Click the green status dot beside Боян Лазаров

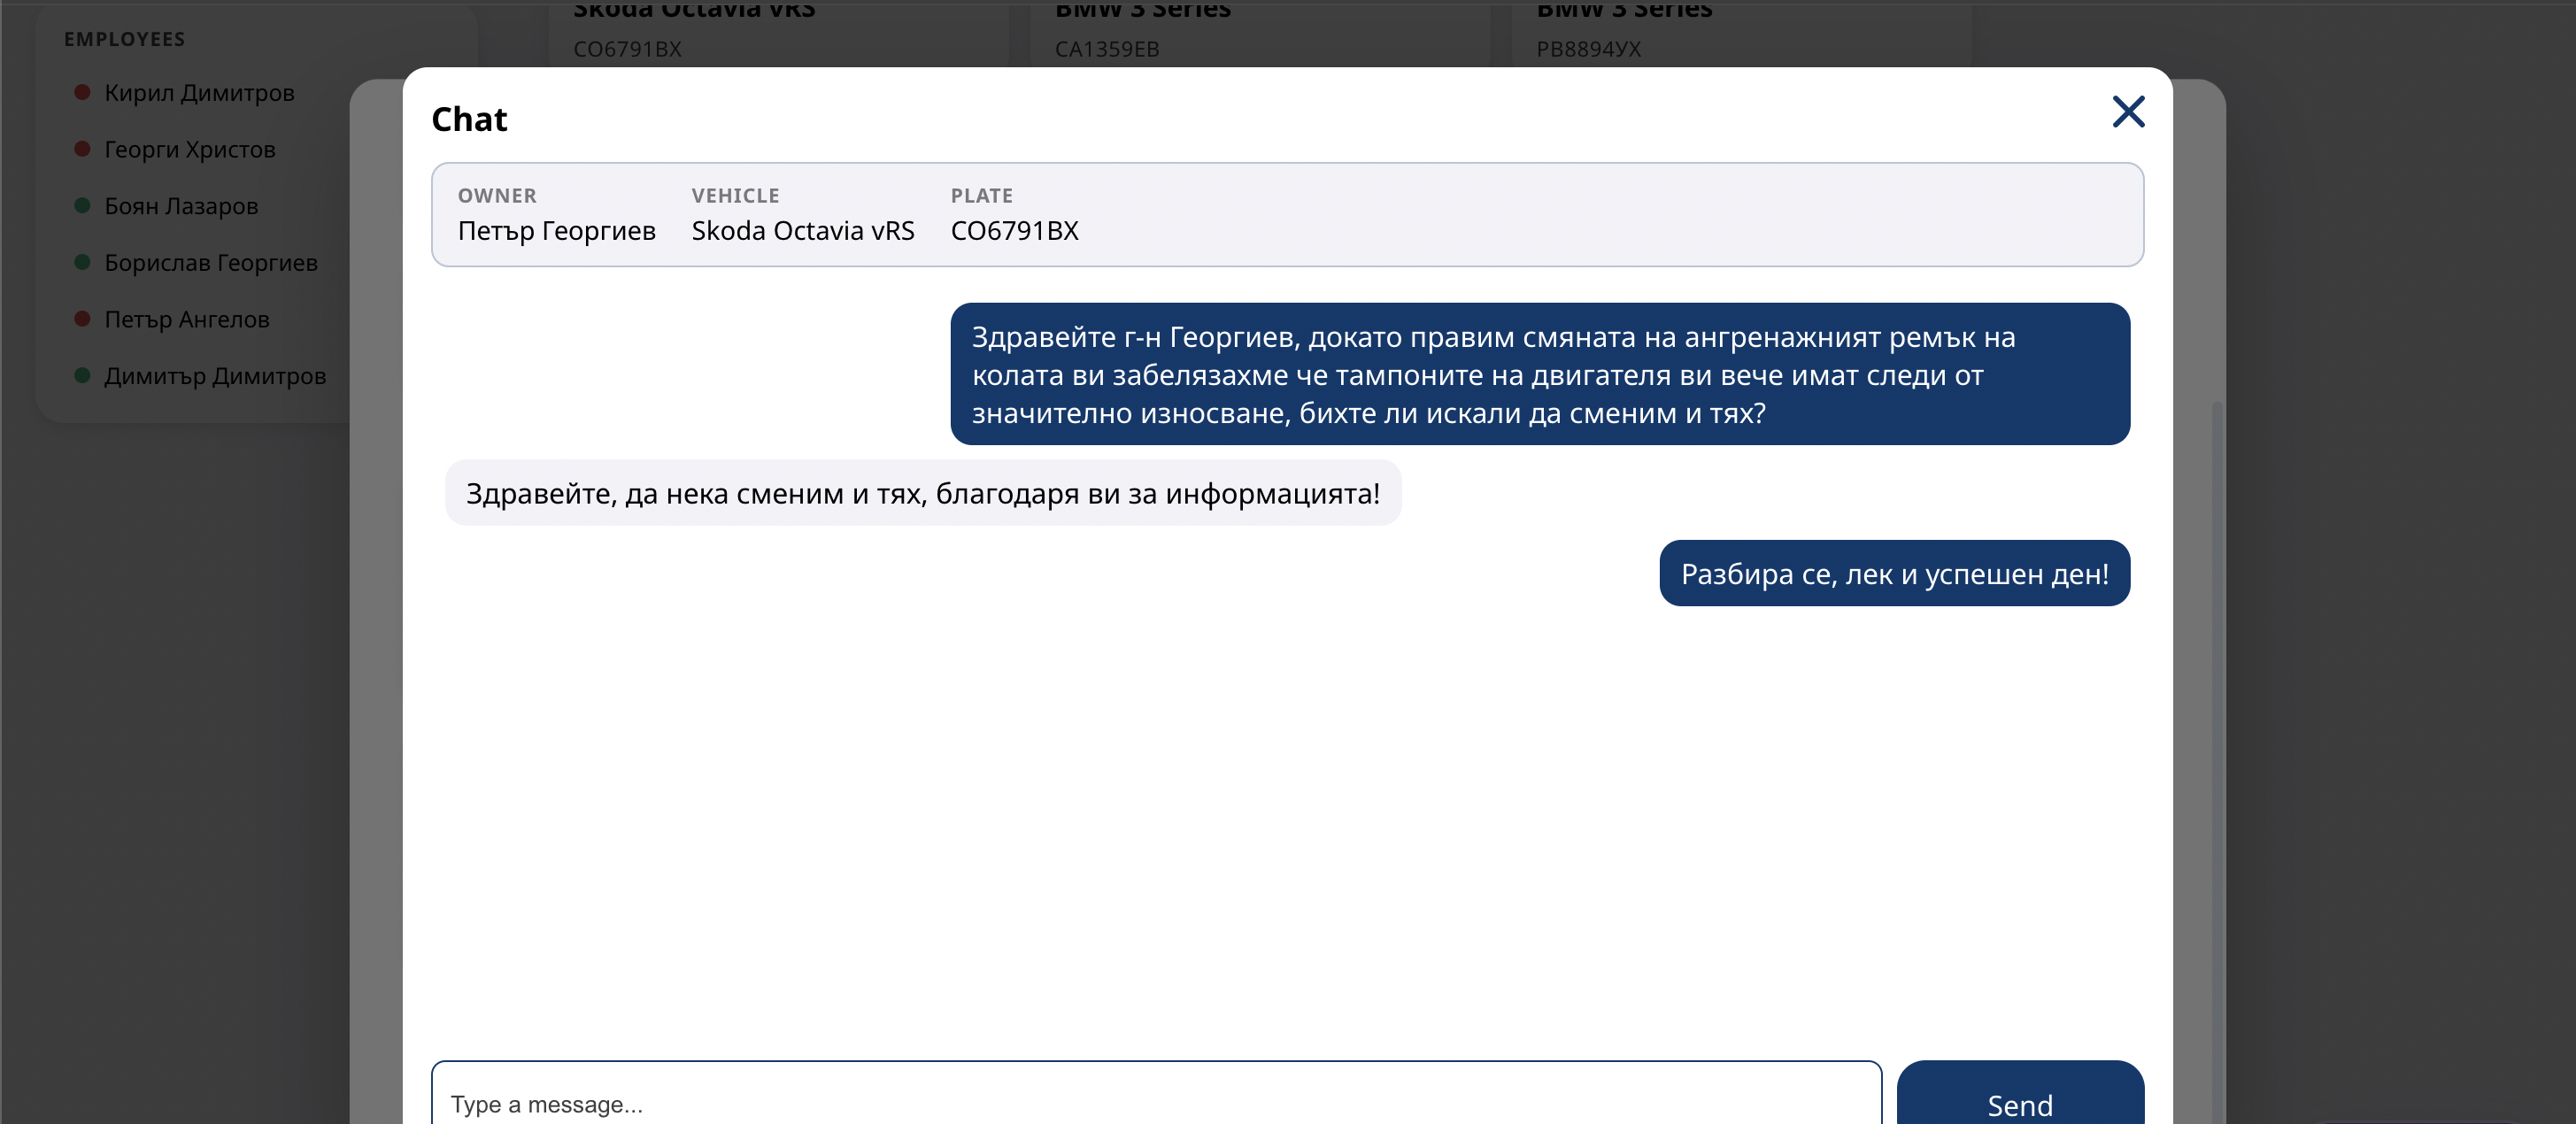coord(83,205)
